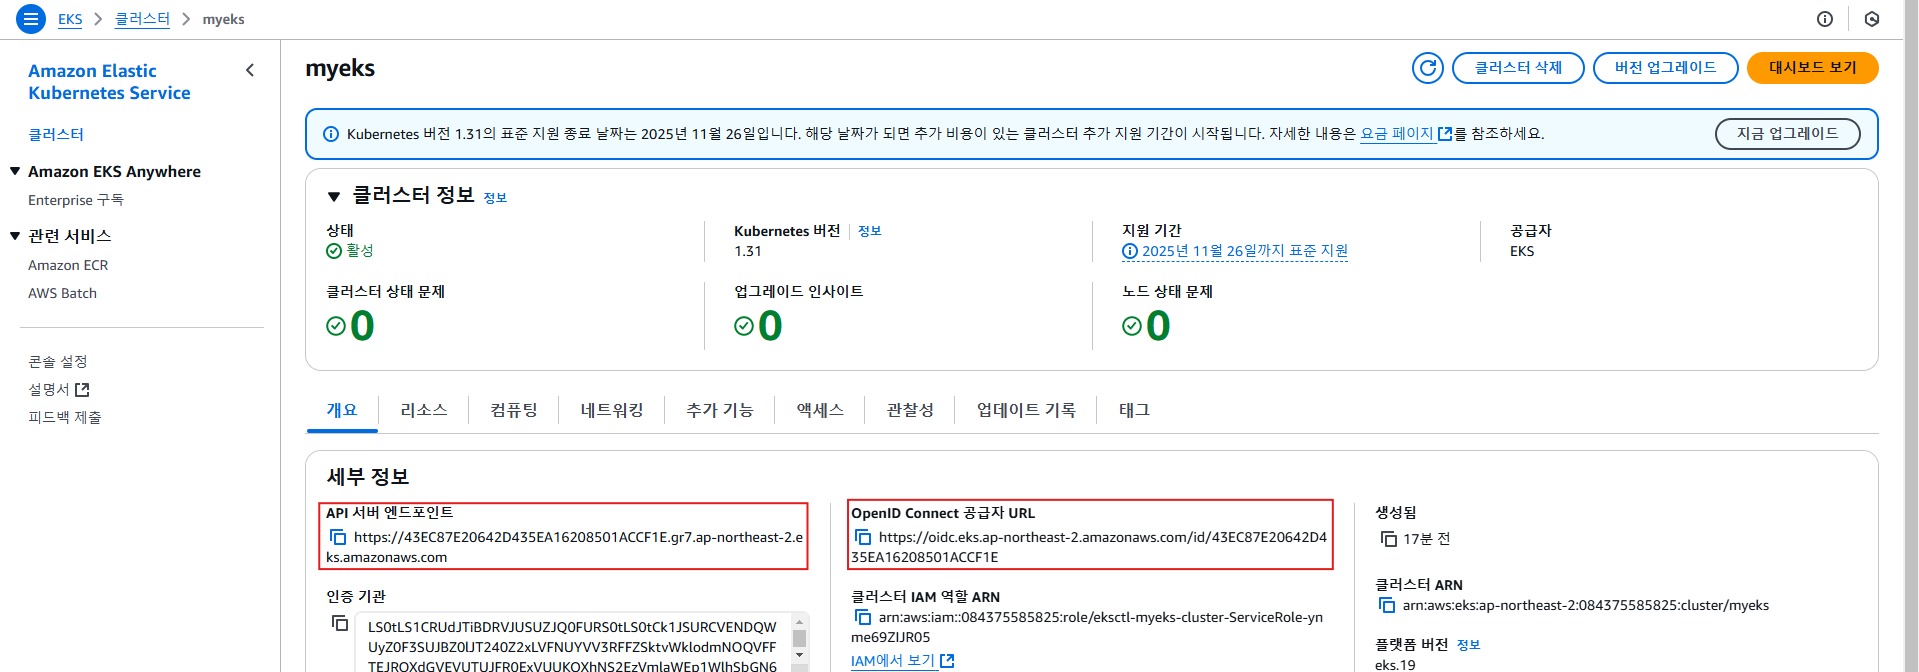Click the info icon in support period link
This screenshot has height=672, width=1919.
coord(1130,251)
